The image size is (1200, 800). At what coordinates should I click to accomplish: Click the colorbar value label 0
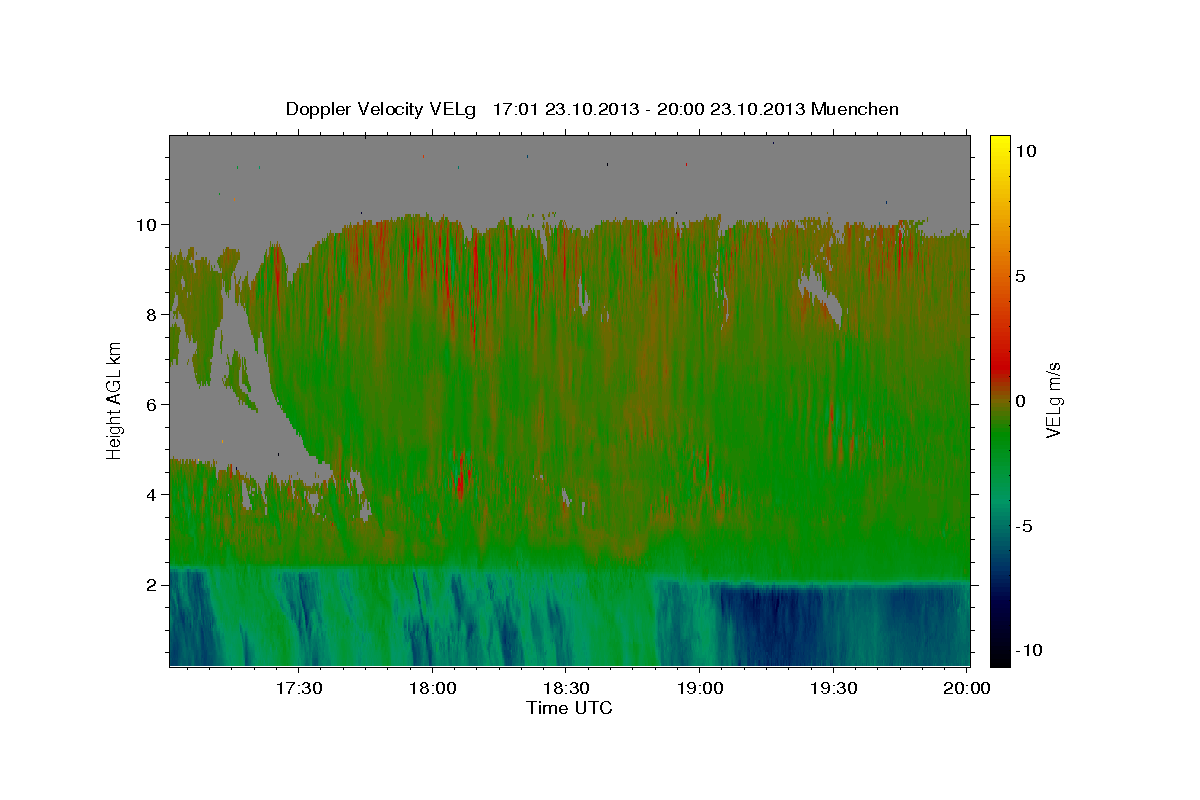[x=1020, y=401]
